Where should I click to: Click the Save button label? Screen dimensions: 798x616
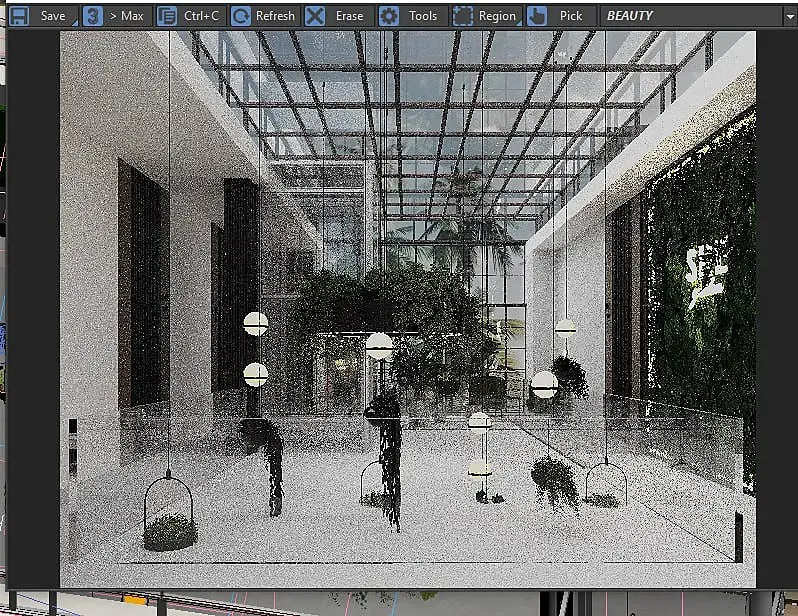point(53,16)
